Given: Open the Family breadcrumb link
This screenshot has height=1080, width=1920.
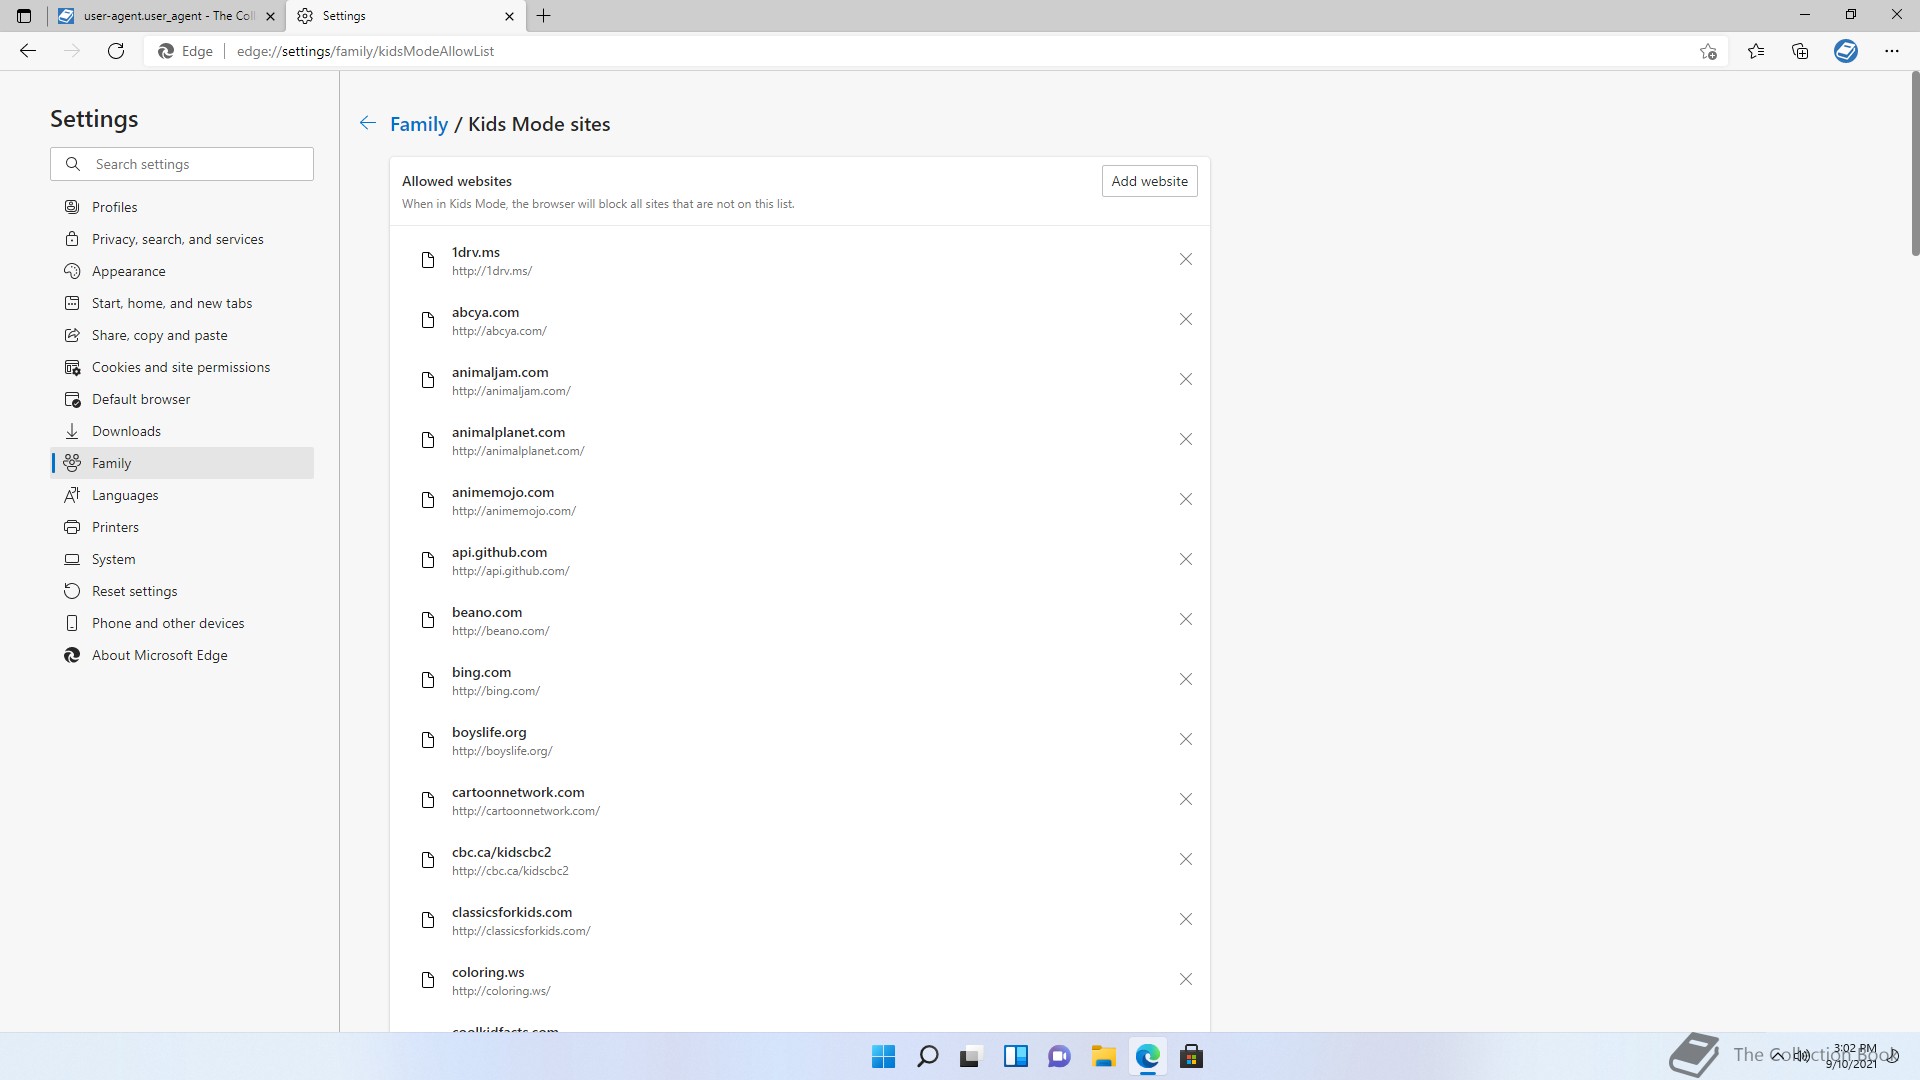Looking at the screenshot, I should point(418,124).
